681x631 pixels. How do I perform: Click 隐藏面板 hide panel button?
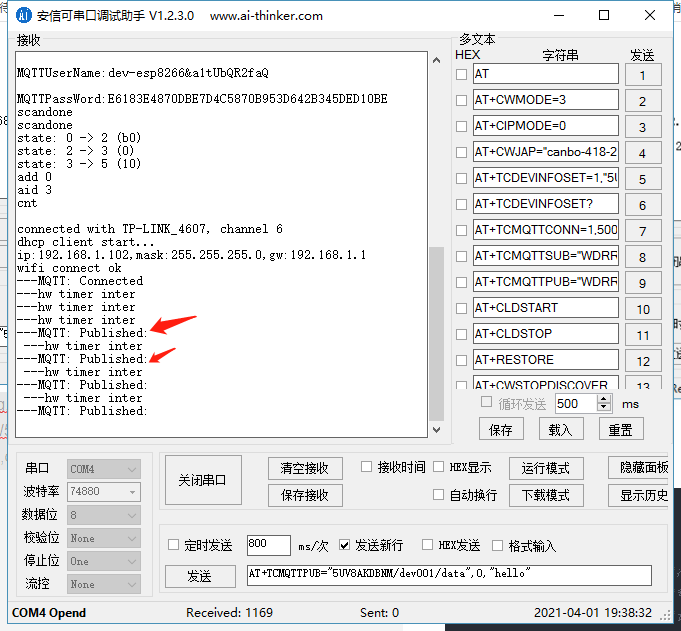click(639, 468)
